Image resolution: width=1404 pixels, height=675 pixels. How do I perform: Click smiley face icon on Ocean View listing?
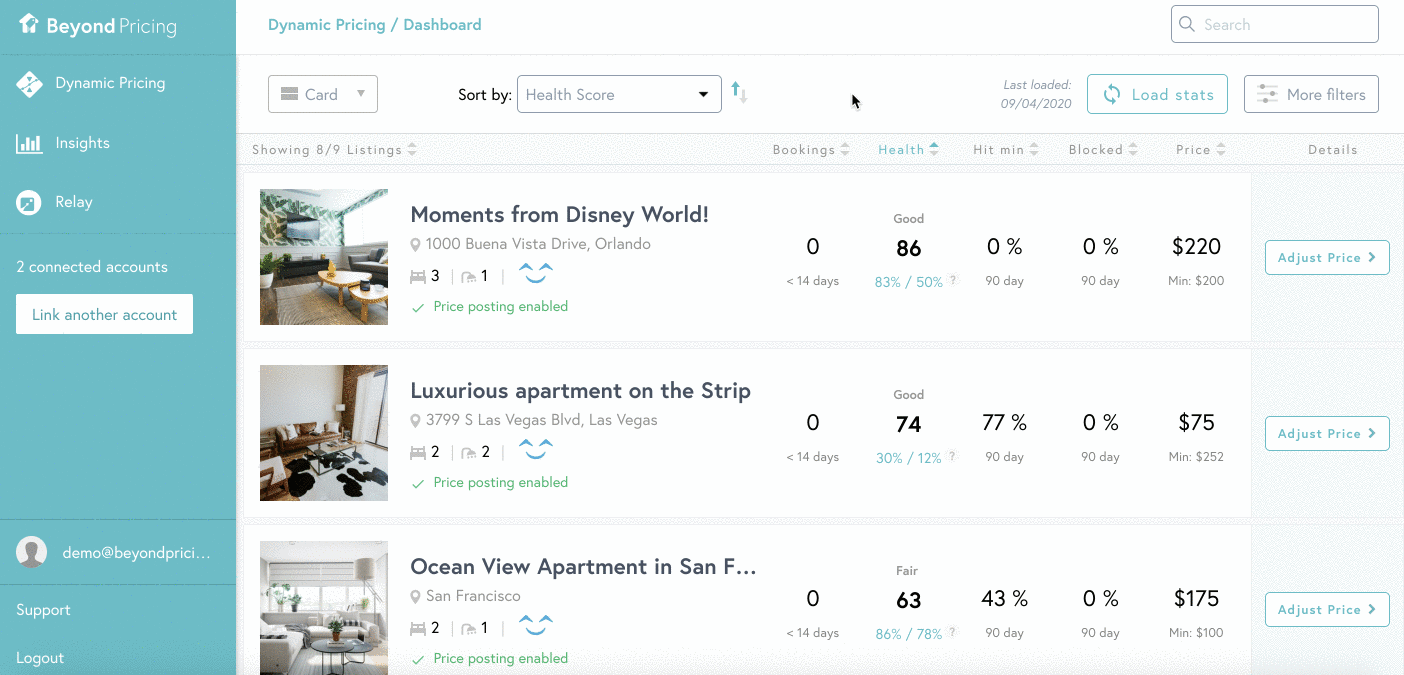click(x=535, y=625)
